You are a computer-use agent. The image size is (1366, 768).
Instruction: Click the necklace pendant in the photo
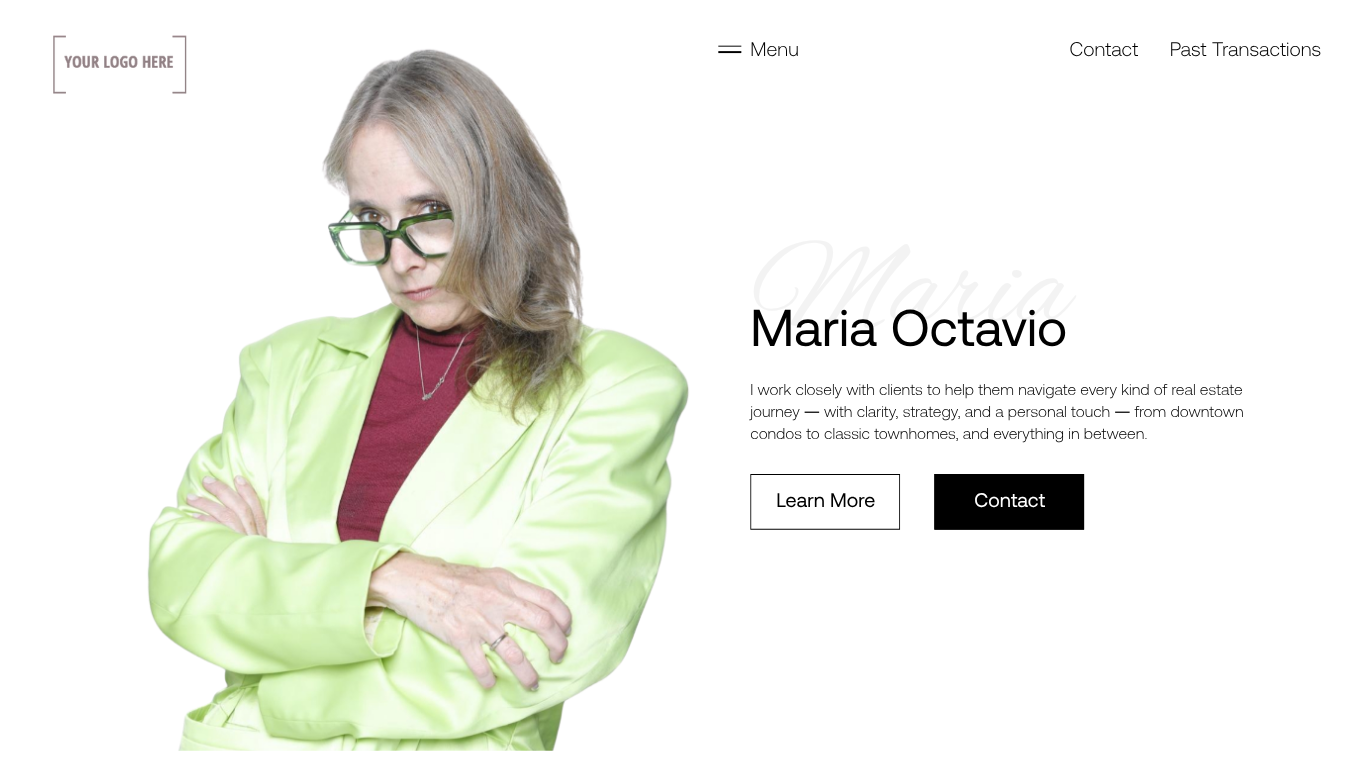tap(430, 394)
